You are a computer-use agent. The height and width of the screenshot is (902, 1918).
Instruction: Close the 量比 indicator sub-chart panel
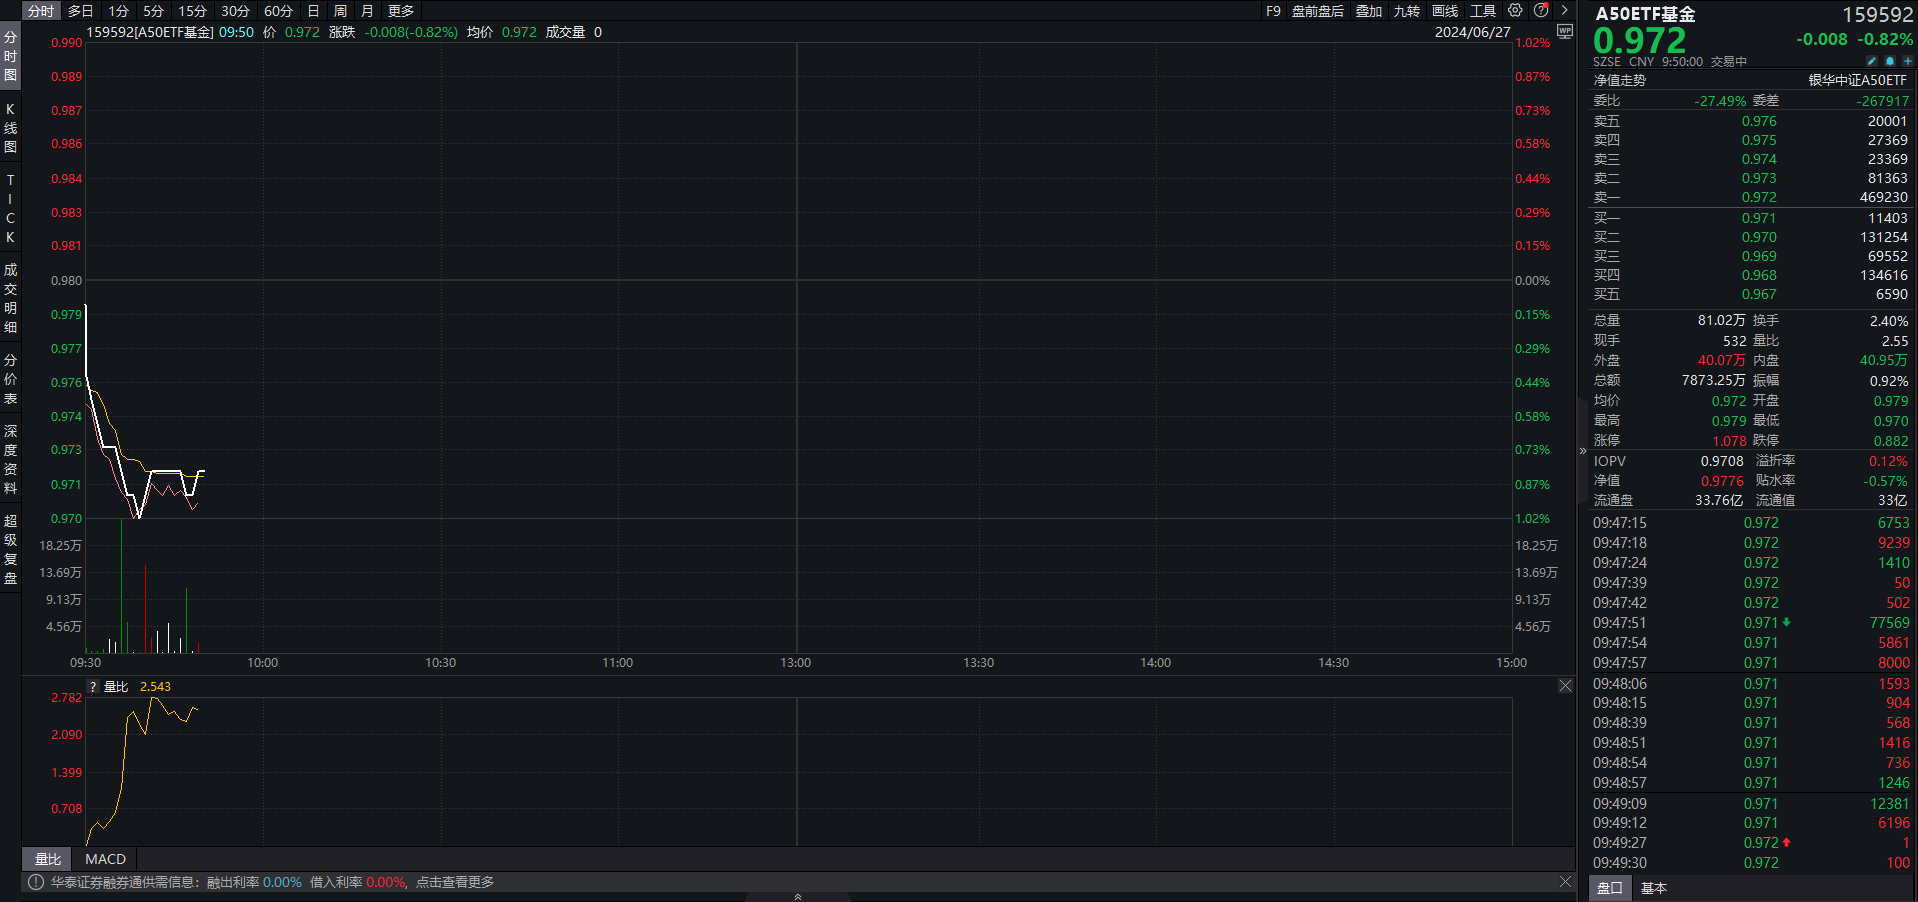point(1565,686)
